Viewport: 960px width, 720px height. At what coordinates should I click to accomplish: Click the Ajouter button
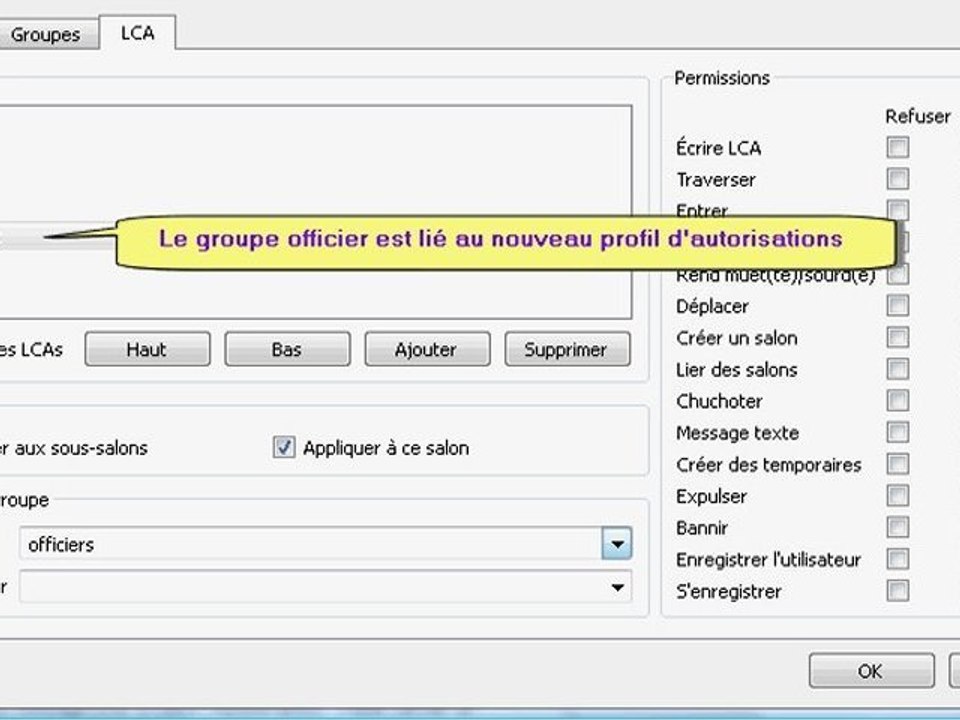click(x=427, y=349)
